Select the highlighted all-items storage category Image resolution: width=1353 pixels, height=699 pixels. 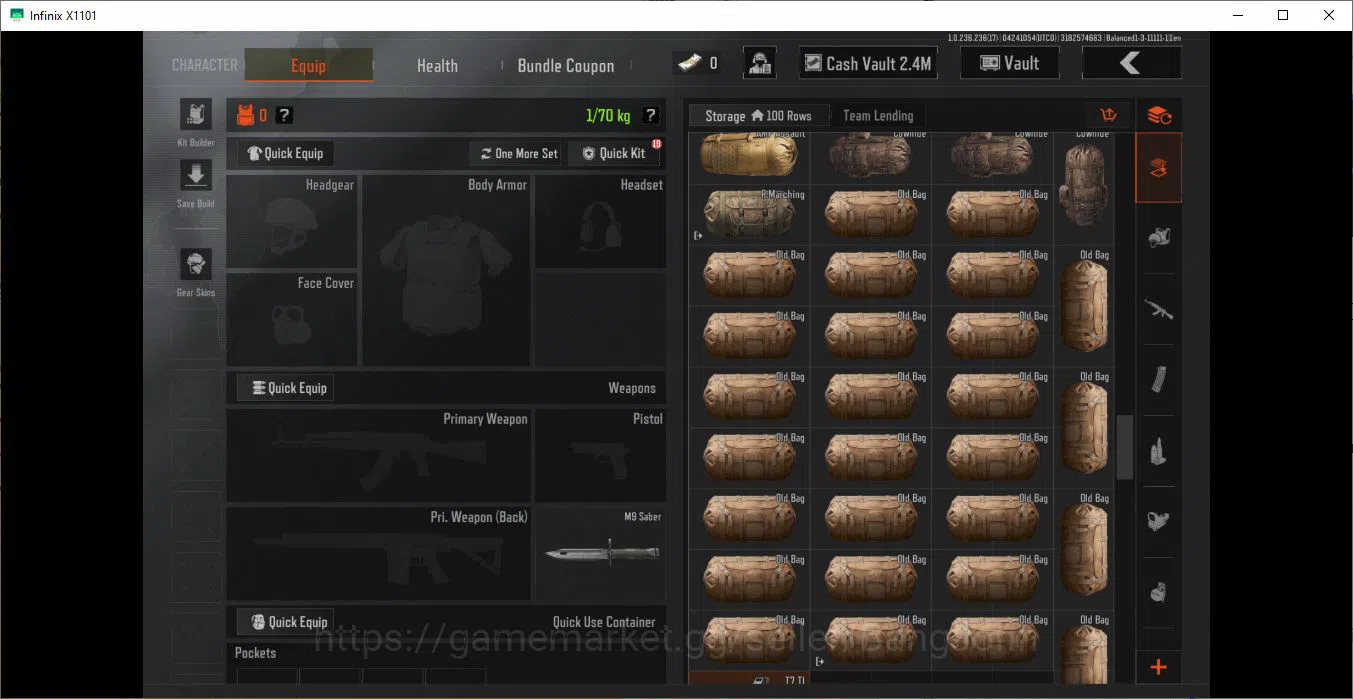click(1159, 167)
